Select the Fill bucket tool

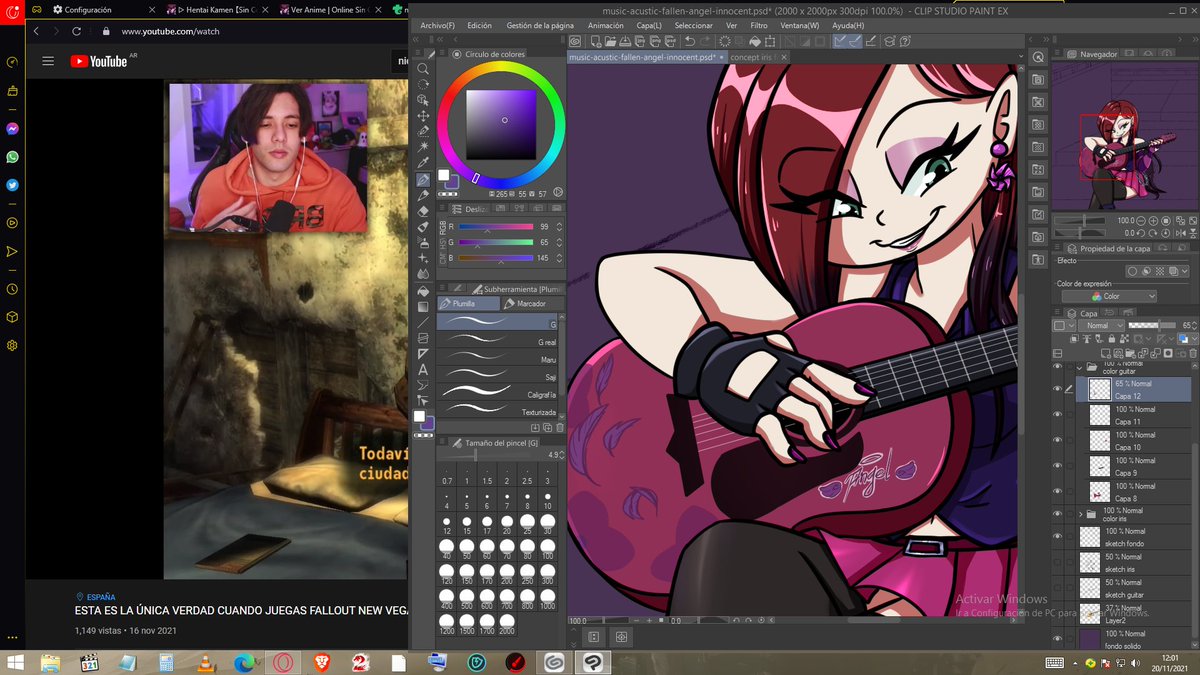[424, 291]
